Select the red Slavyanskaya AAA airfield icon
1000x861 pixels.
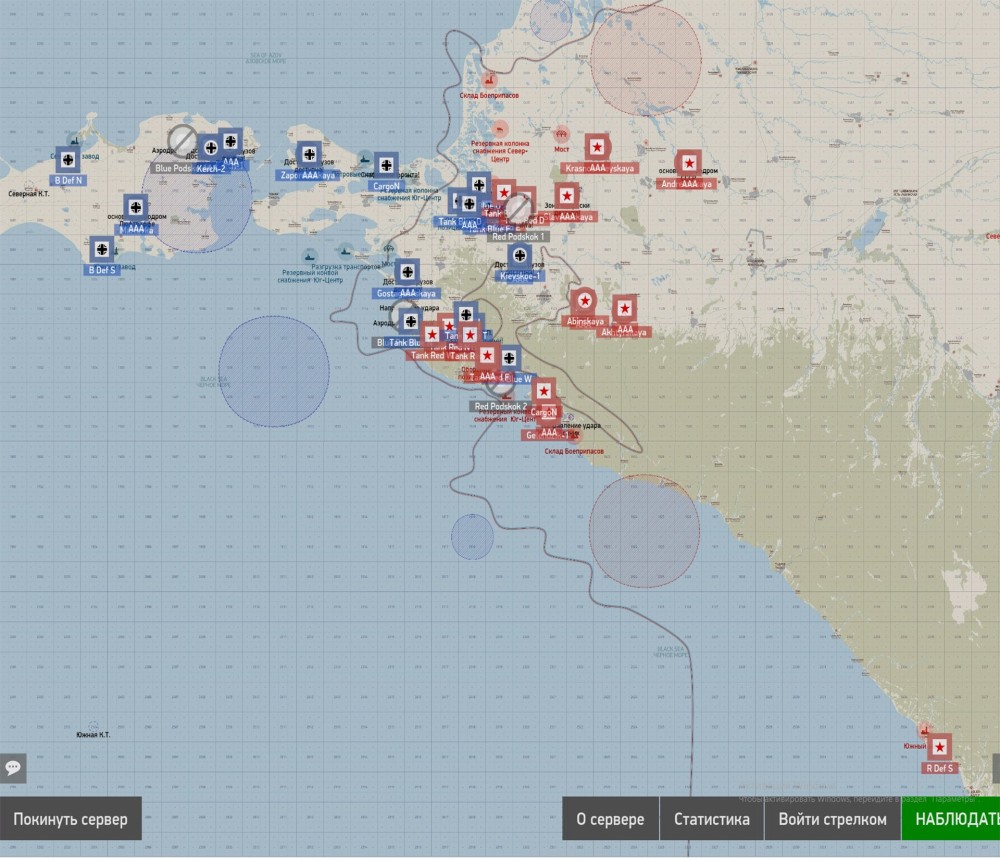pos(566,196)
